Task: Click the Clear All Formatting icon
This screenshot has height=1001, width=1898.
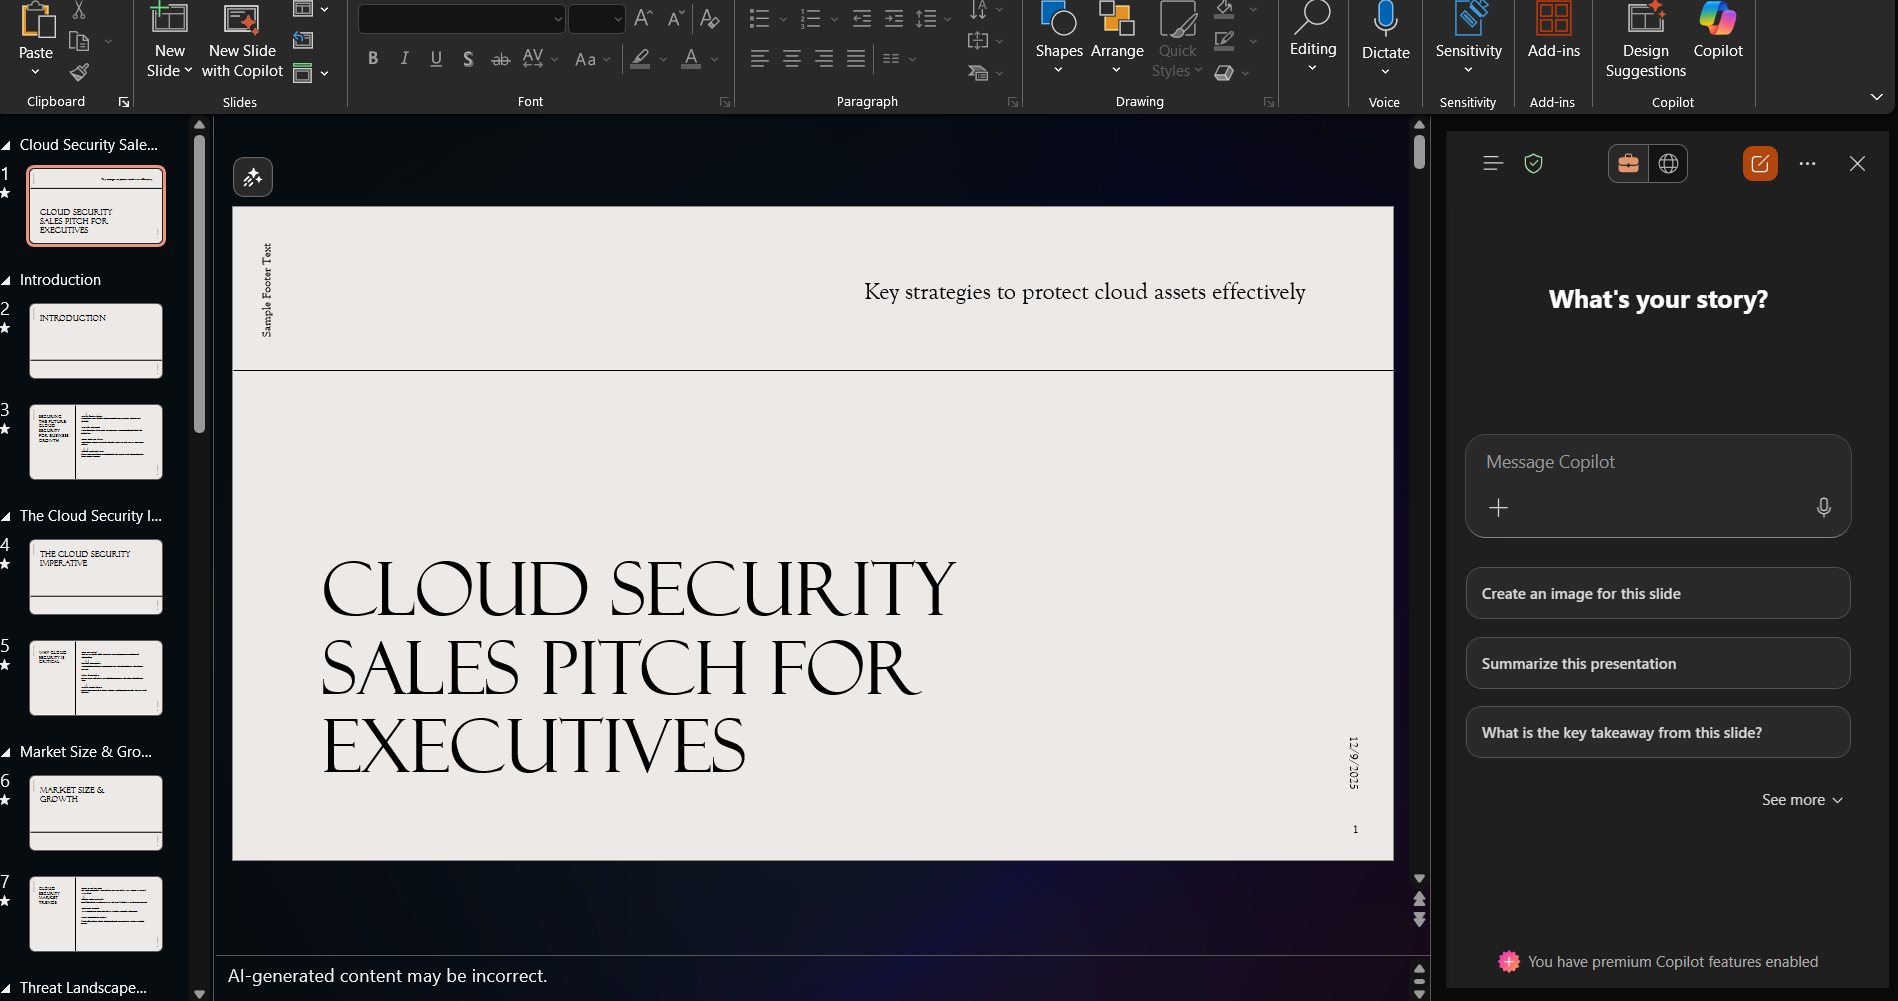Action: point(709,19)
